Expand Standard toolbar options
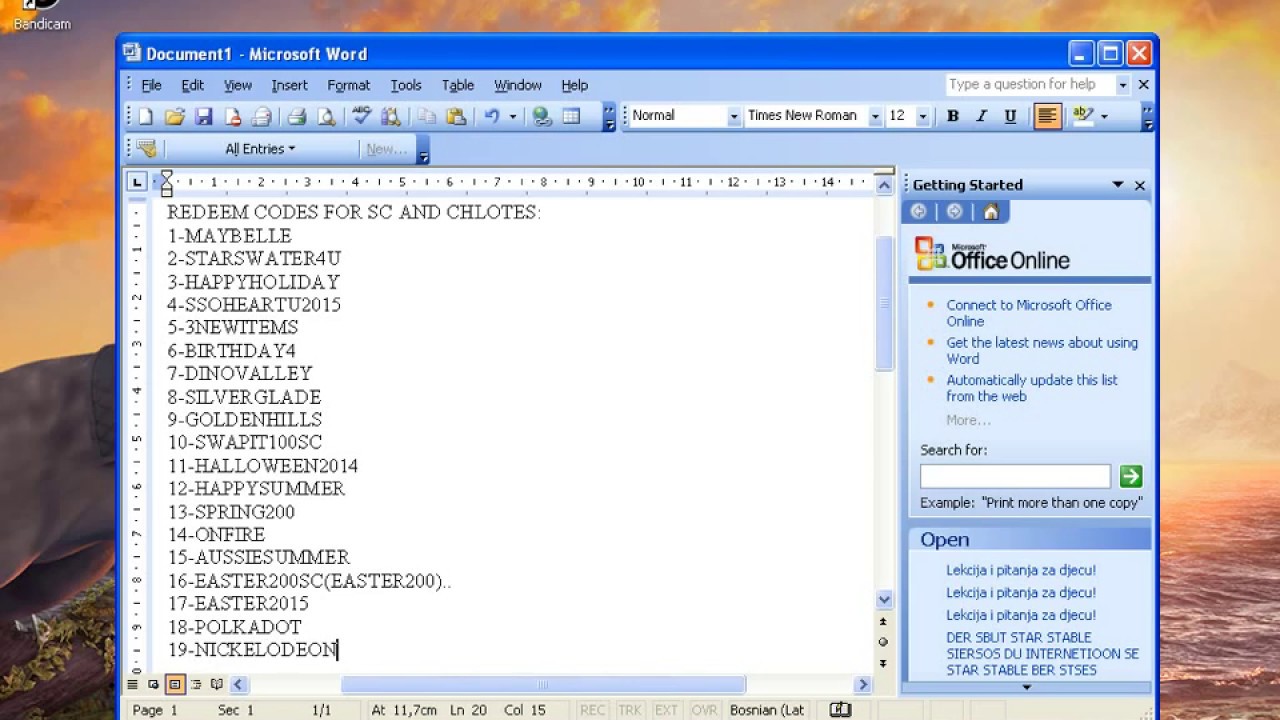 pyautogui.click(x=609, y=117)
